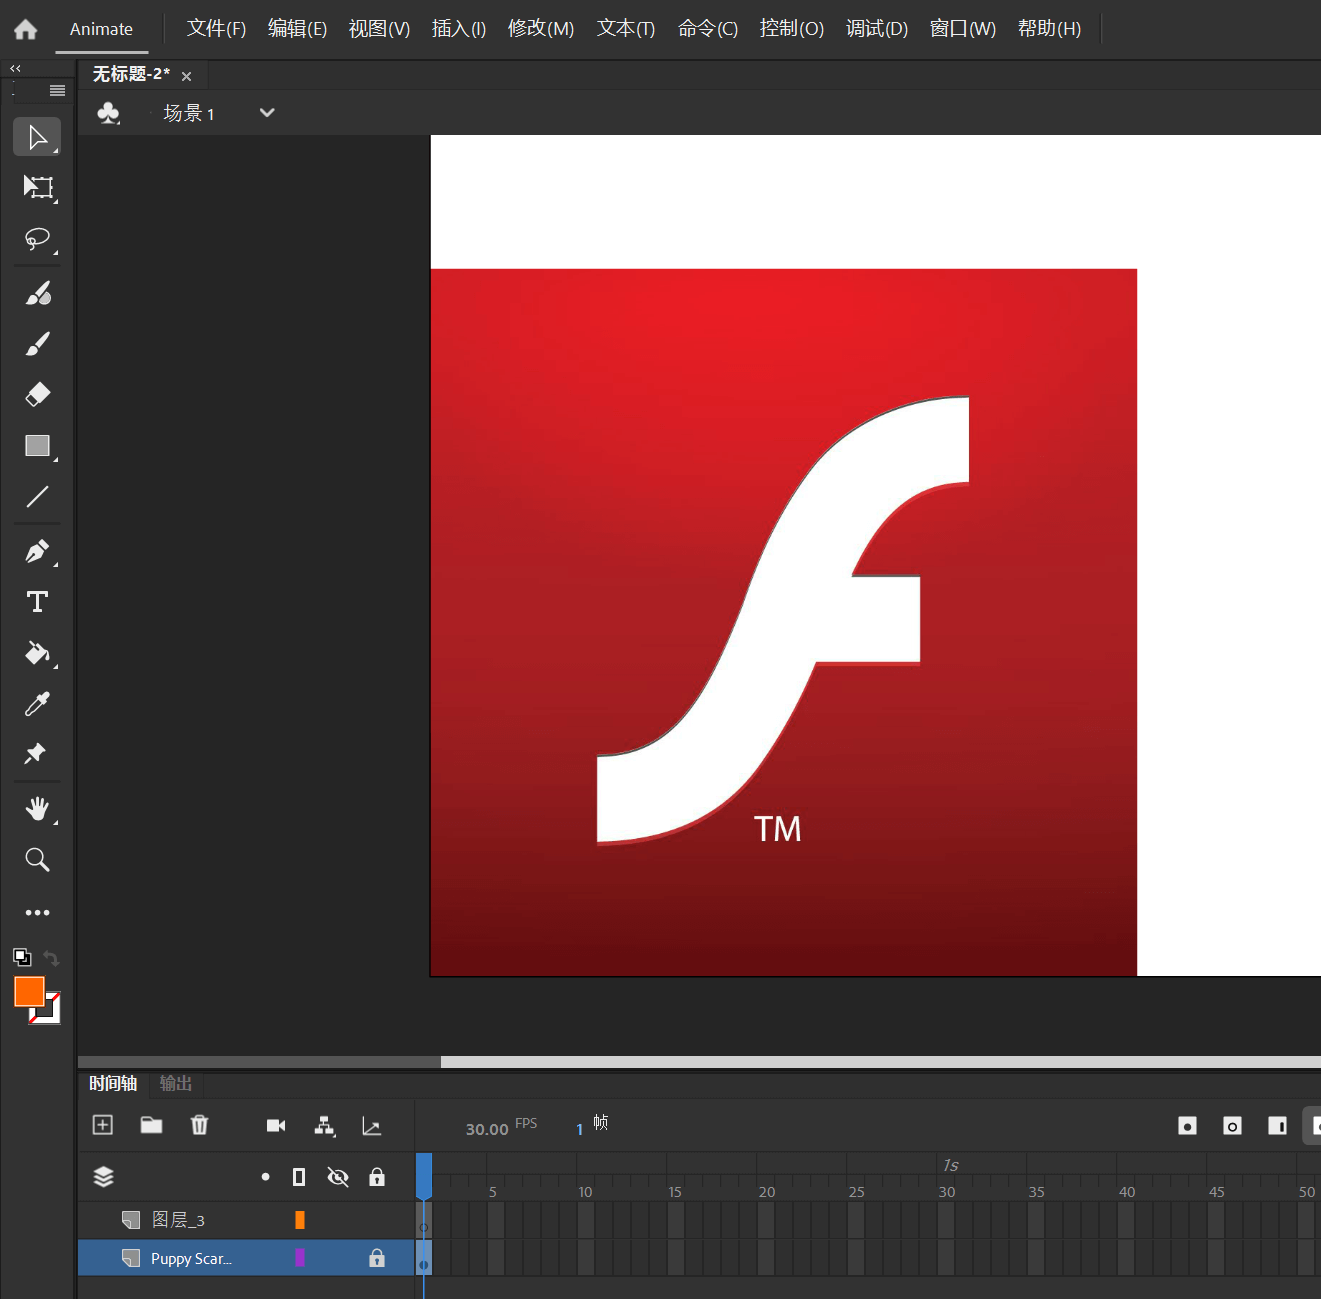Toggle highlight dot for all layers
1321x1299 pixels.
pos(265,1177)
